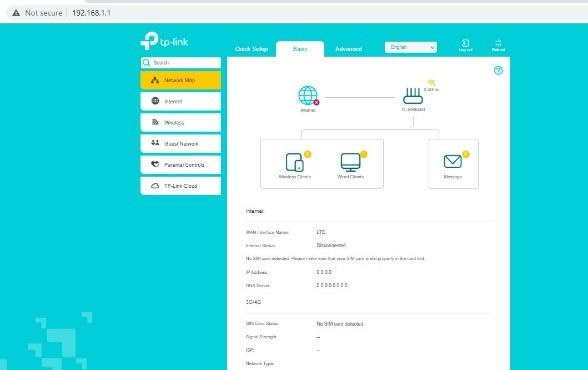Click the Log out icon
Image resolution: width=588 pixels, height=370 pixels.
coord(465,45)
